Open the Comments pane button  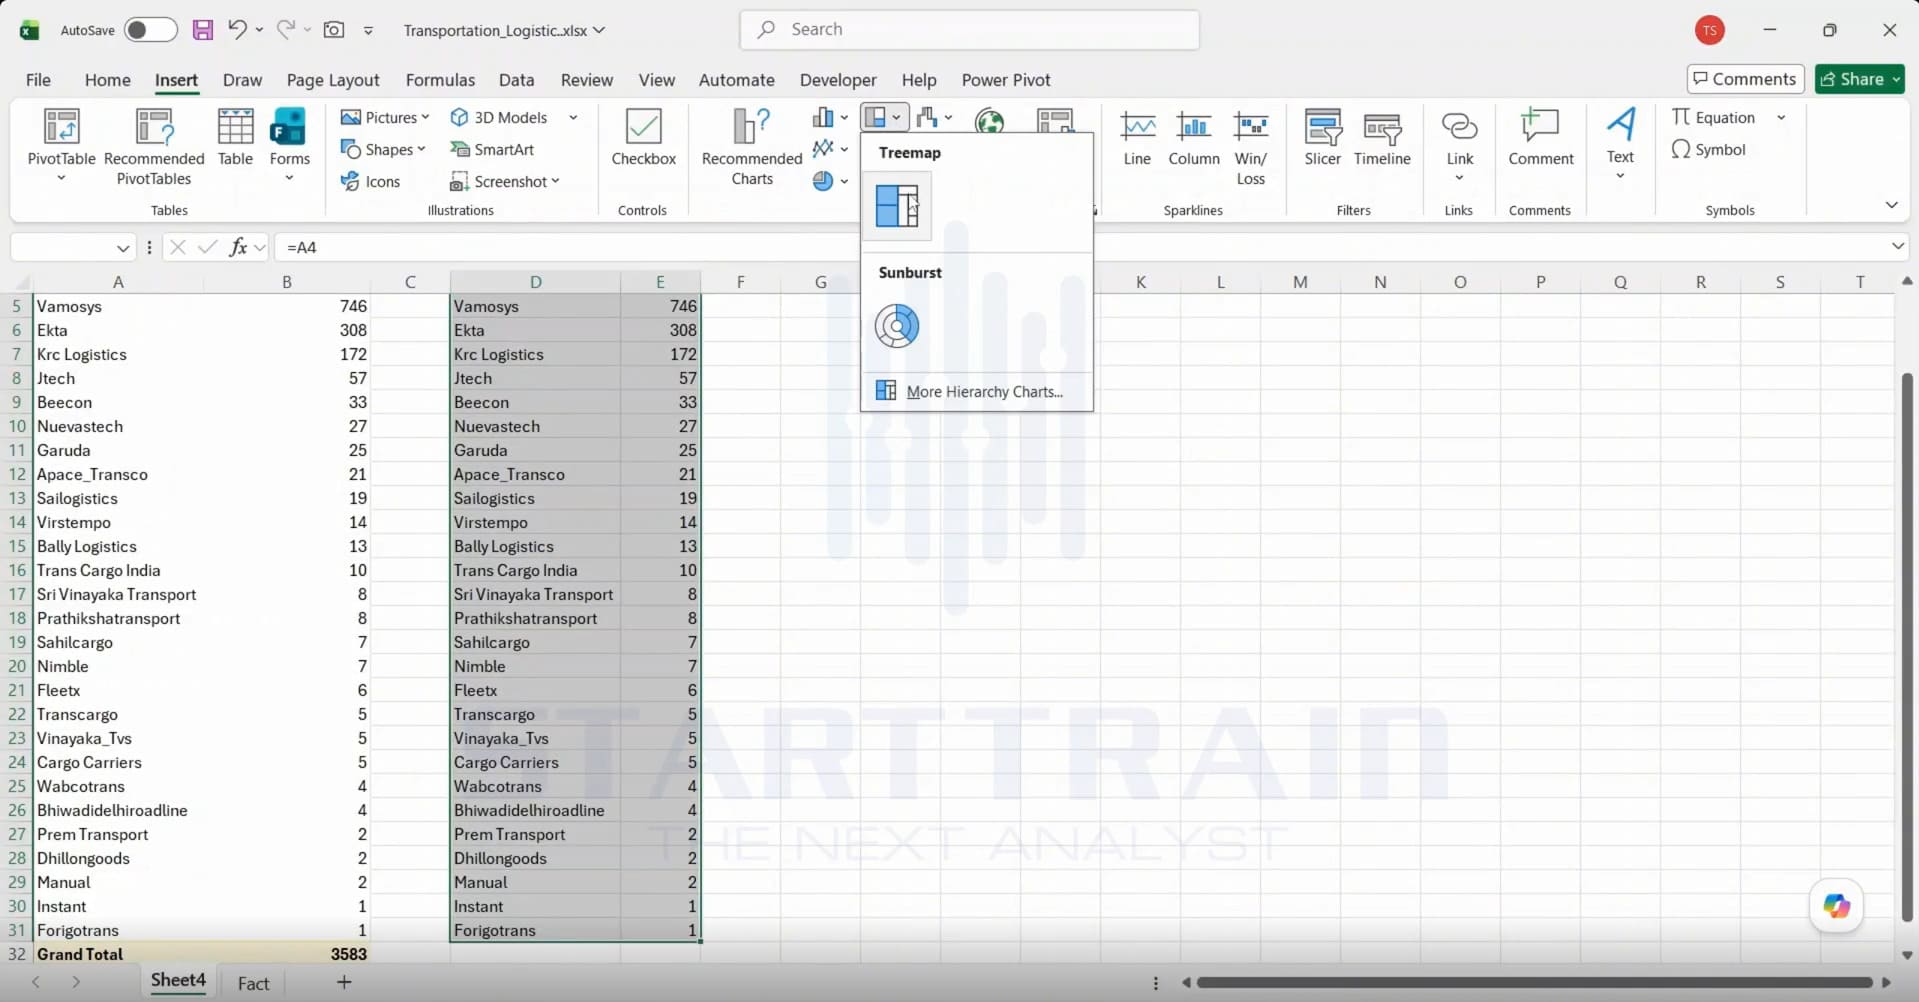click(x=1745, y=79)
